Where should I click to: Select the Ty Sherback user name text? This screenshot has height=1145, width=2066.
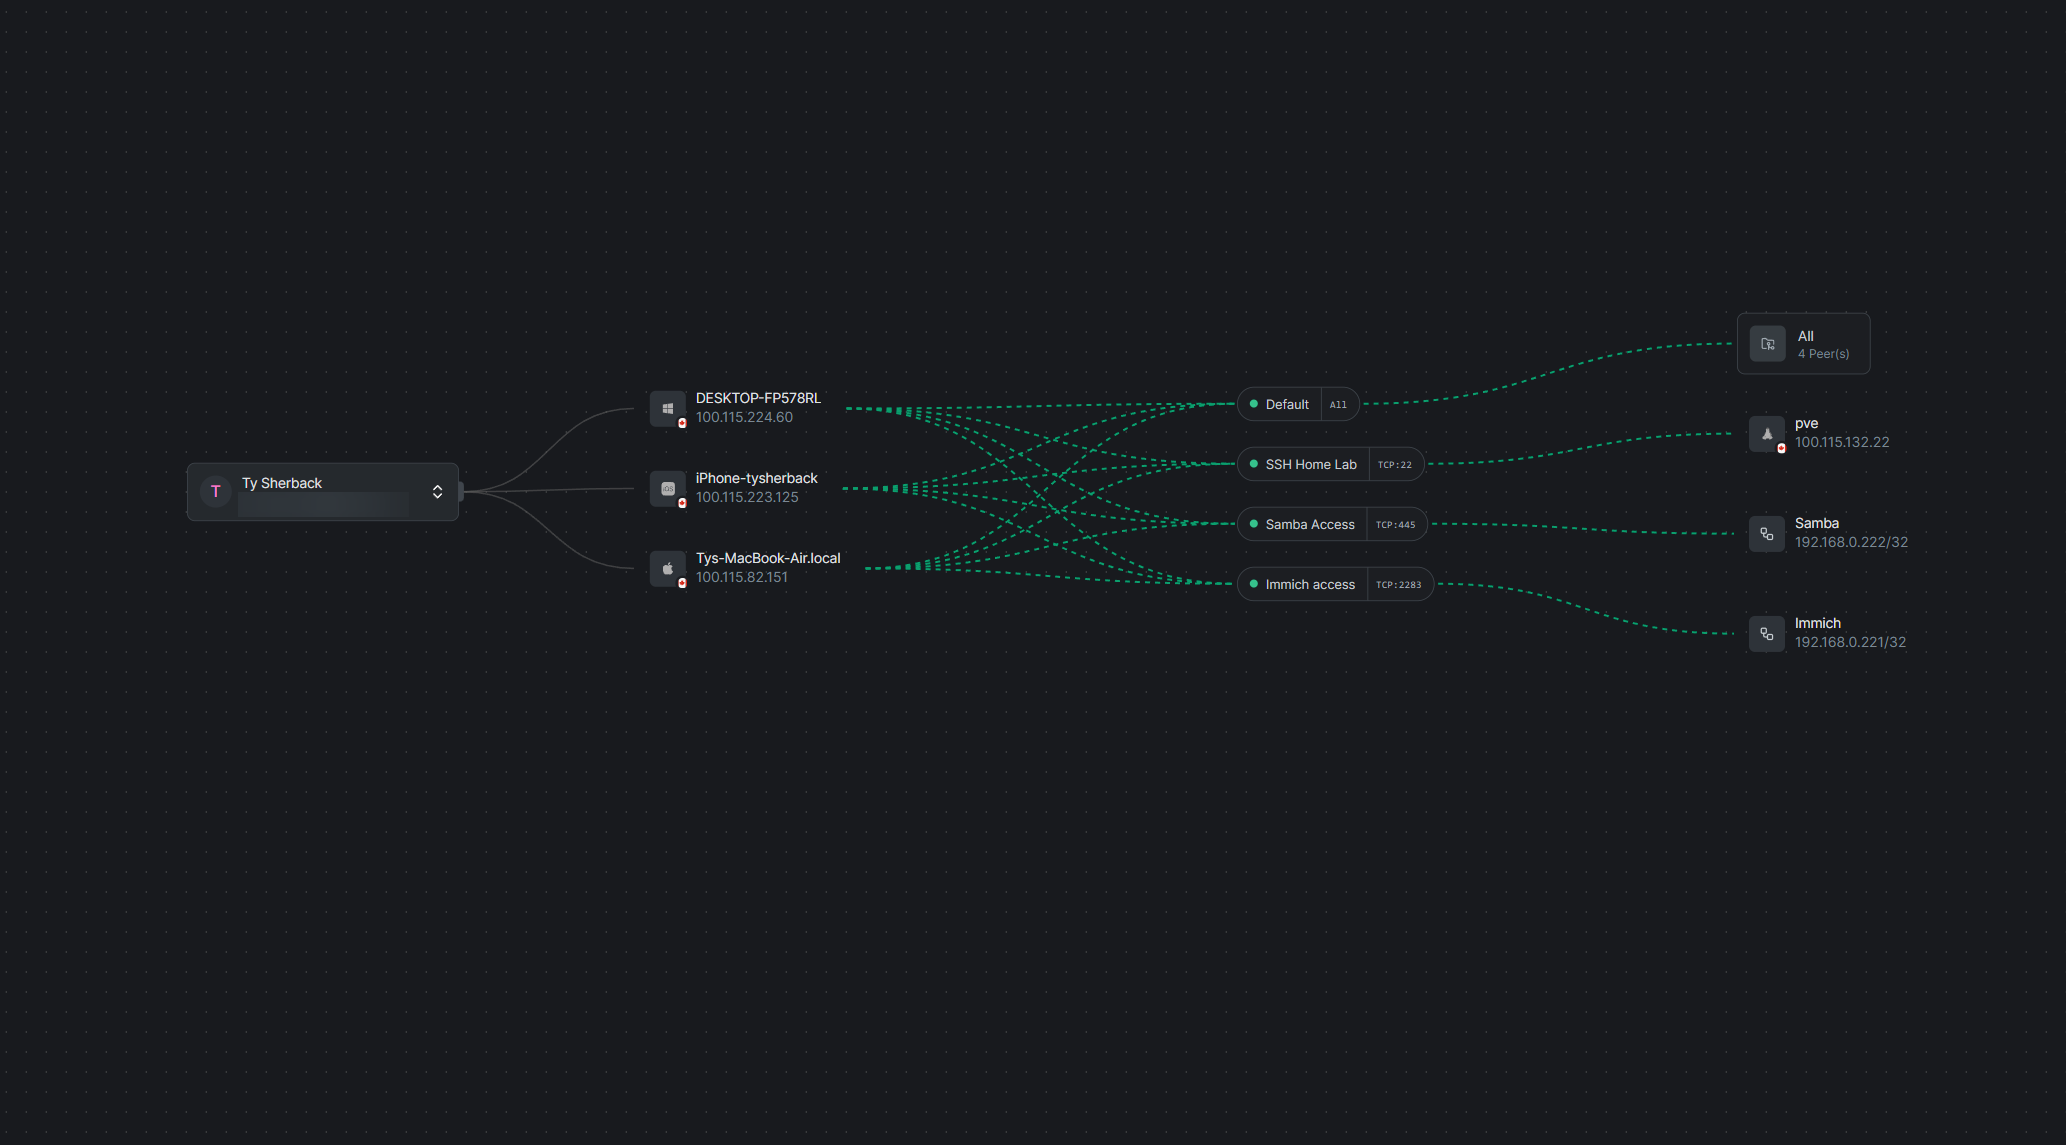[x=282, y=483]
